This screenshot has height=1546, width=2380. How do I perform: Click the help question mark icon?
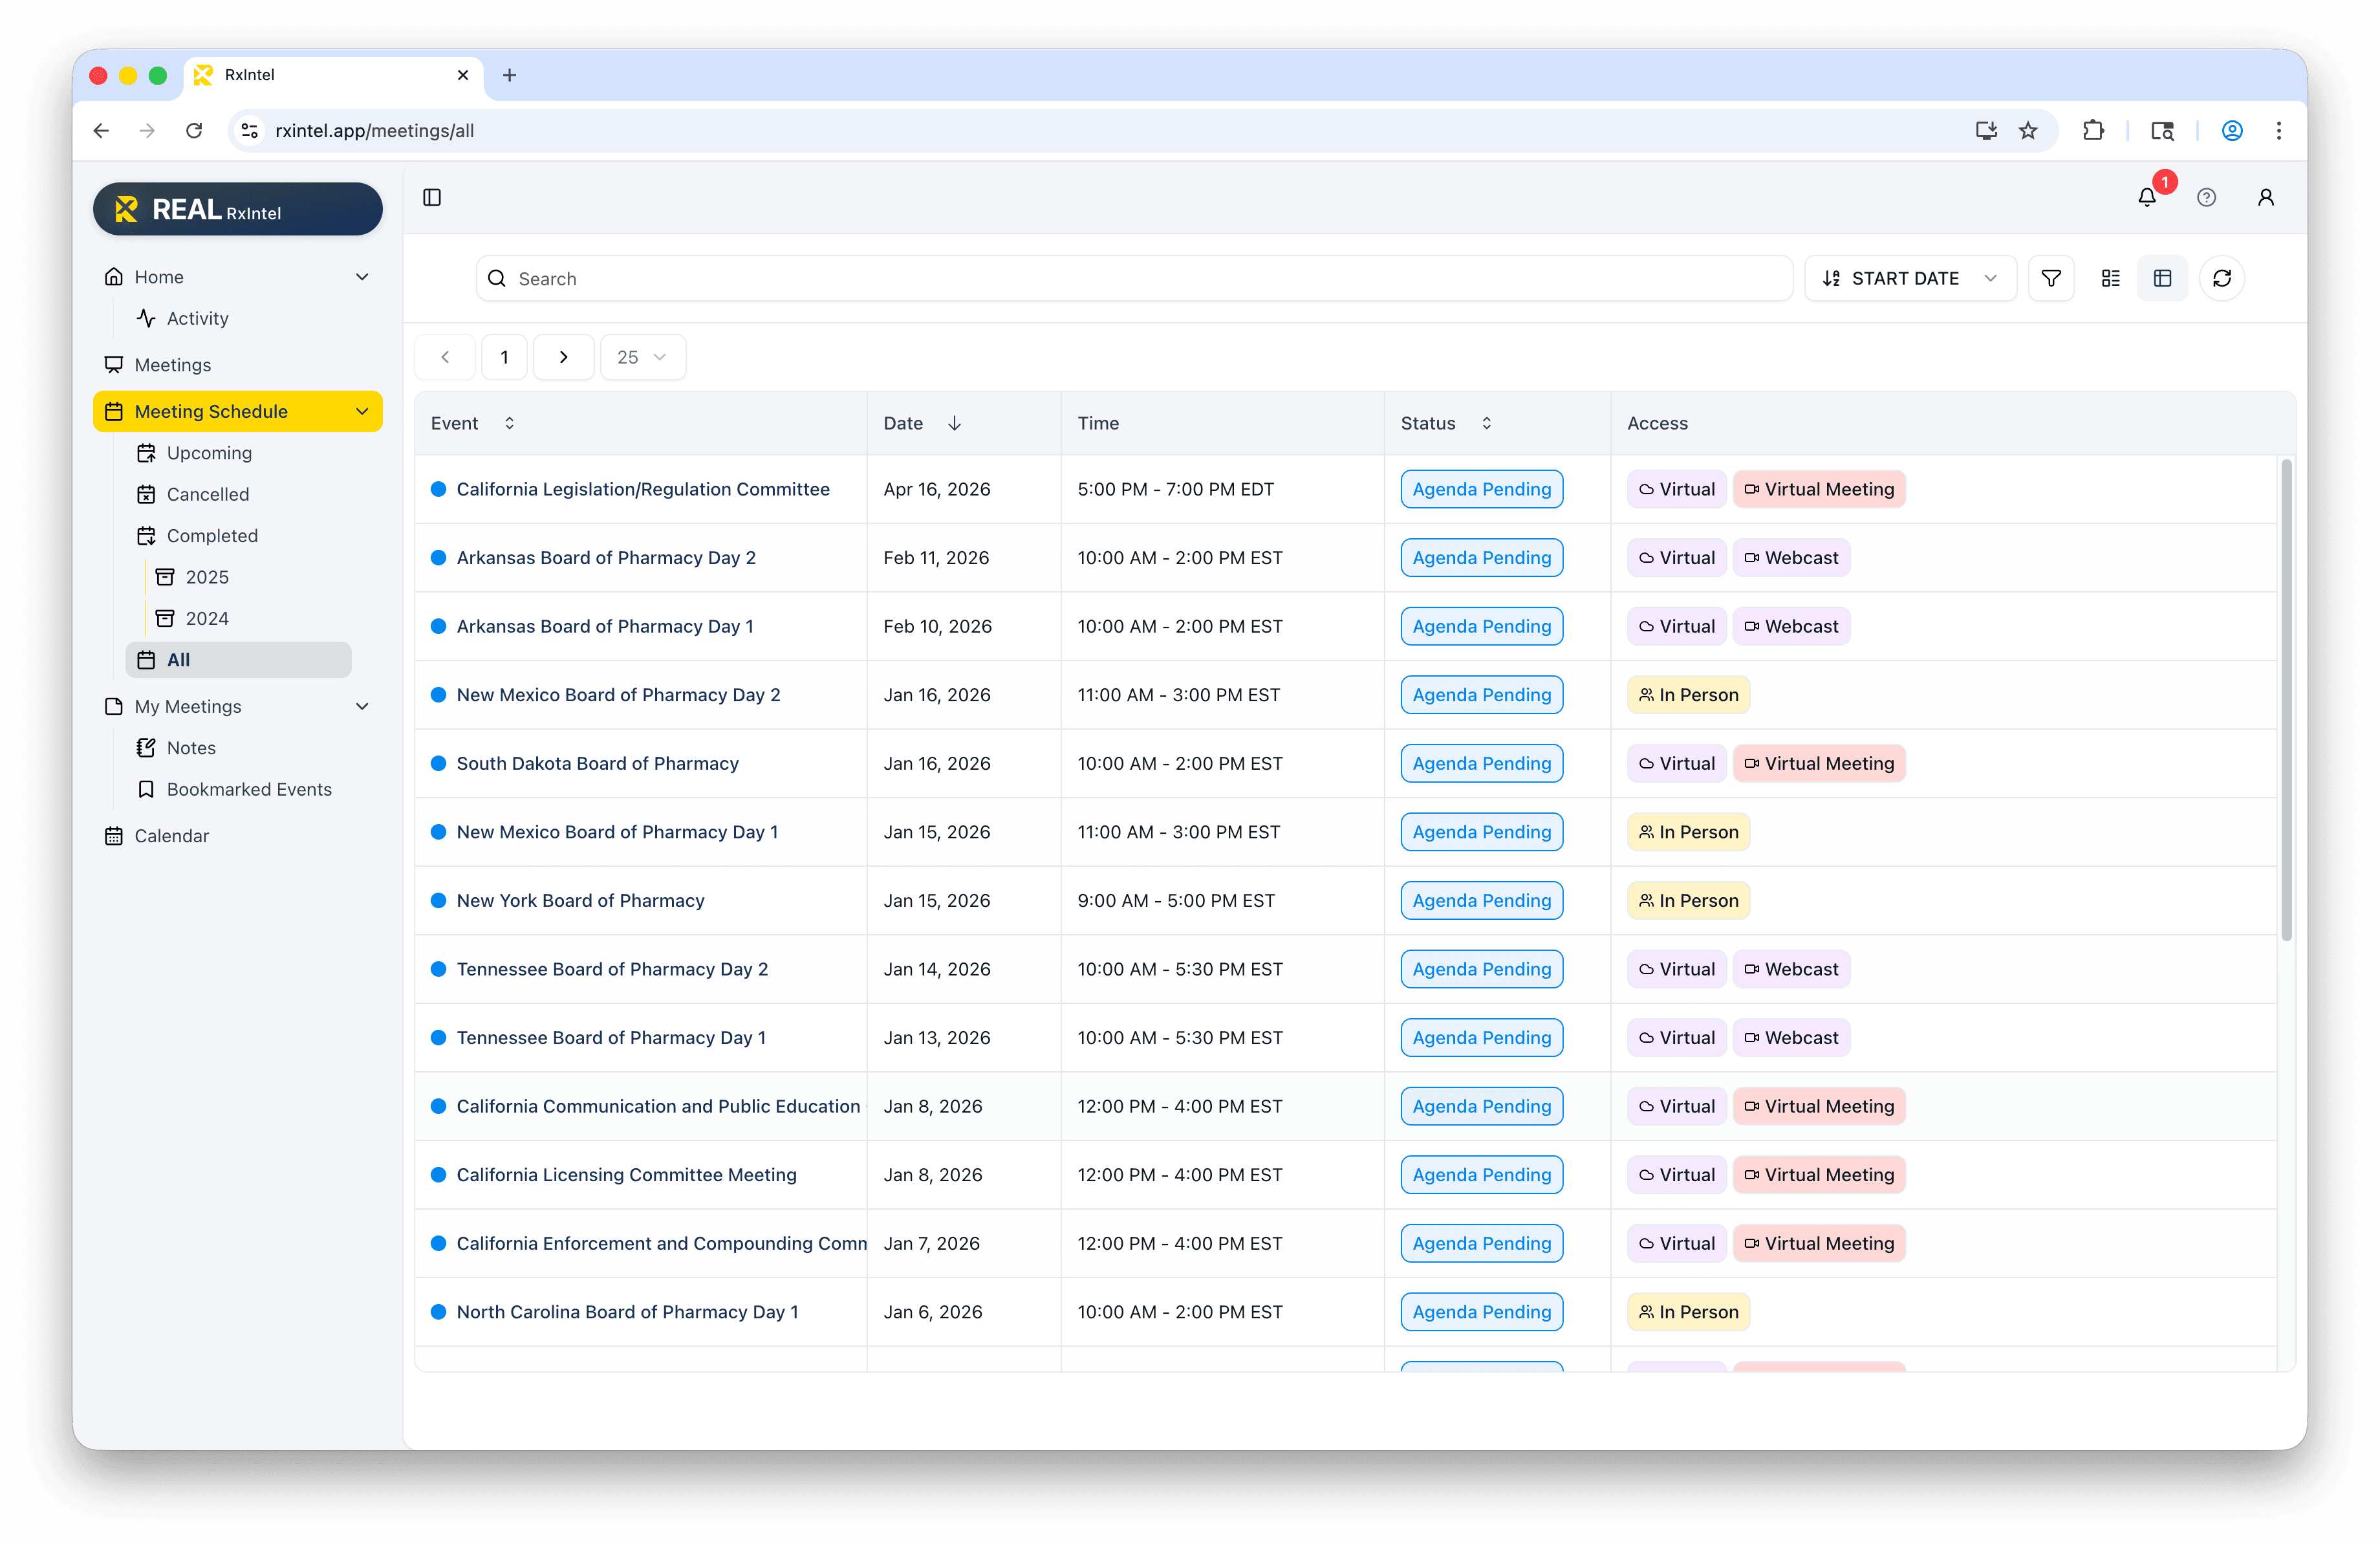pyautogui.click(x=2206, y=197)
